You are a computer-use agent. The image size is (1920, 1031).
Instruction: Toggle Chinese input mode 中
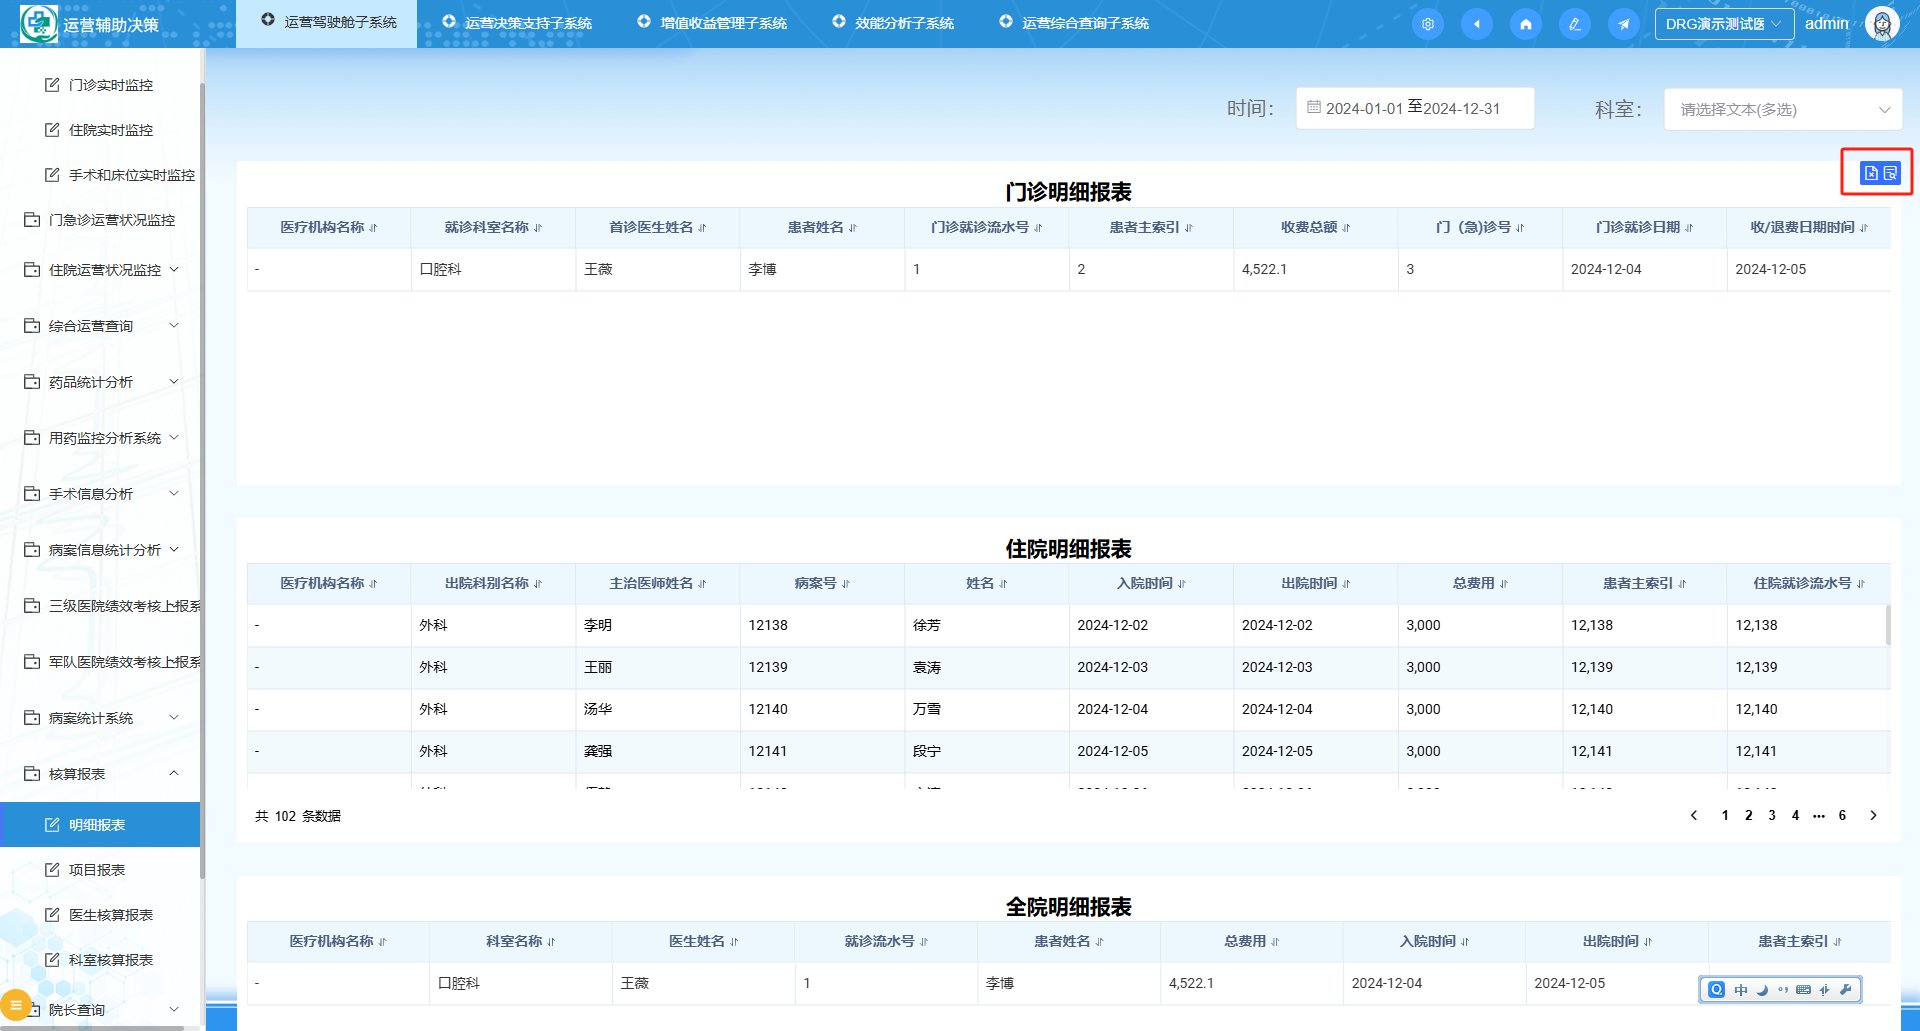coord(1741,990)
